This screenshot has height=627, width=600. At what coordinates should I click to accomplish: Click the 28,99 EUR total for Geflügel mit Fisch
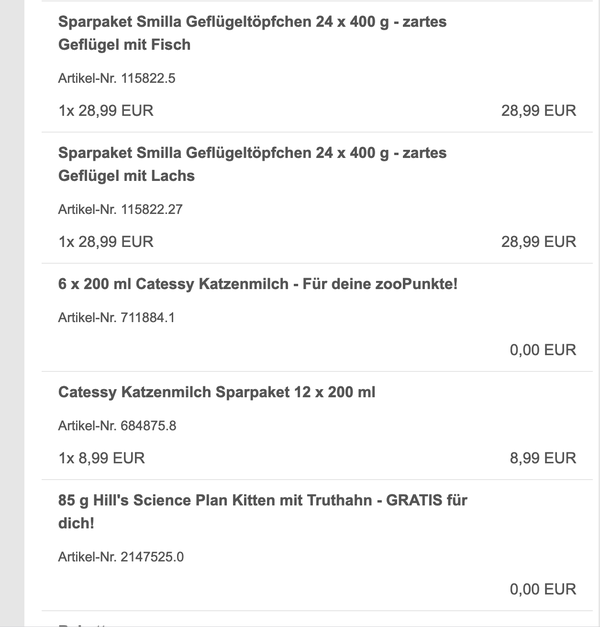tap(538, 111)
